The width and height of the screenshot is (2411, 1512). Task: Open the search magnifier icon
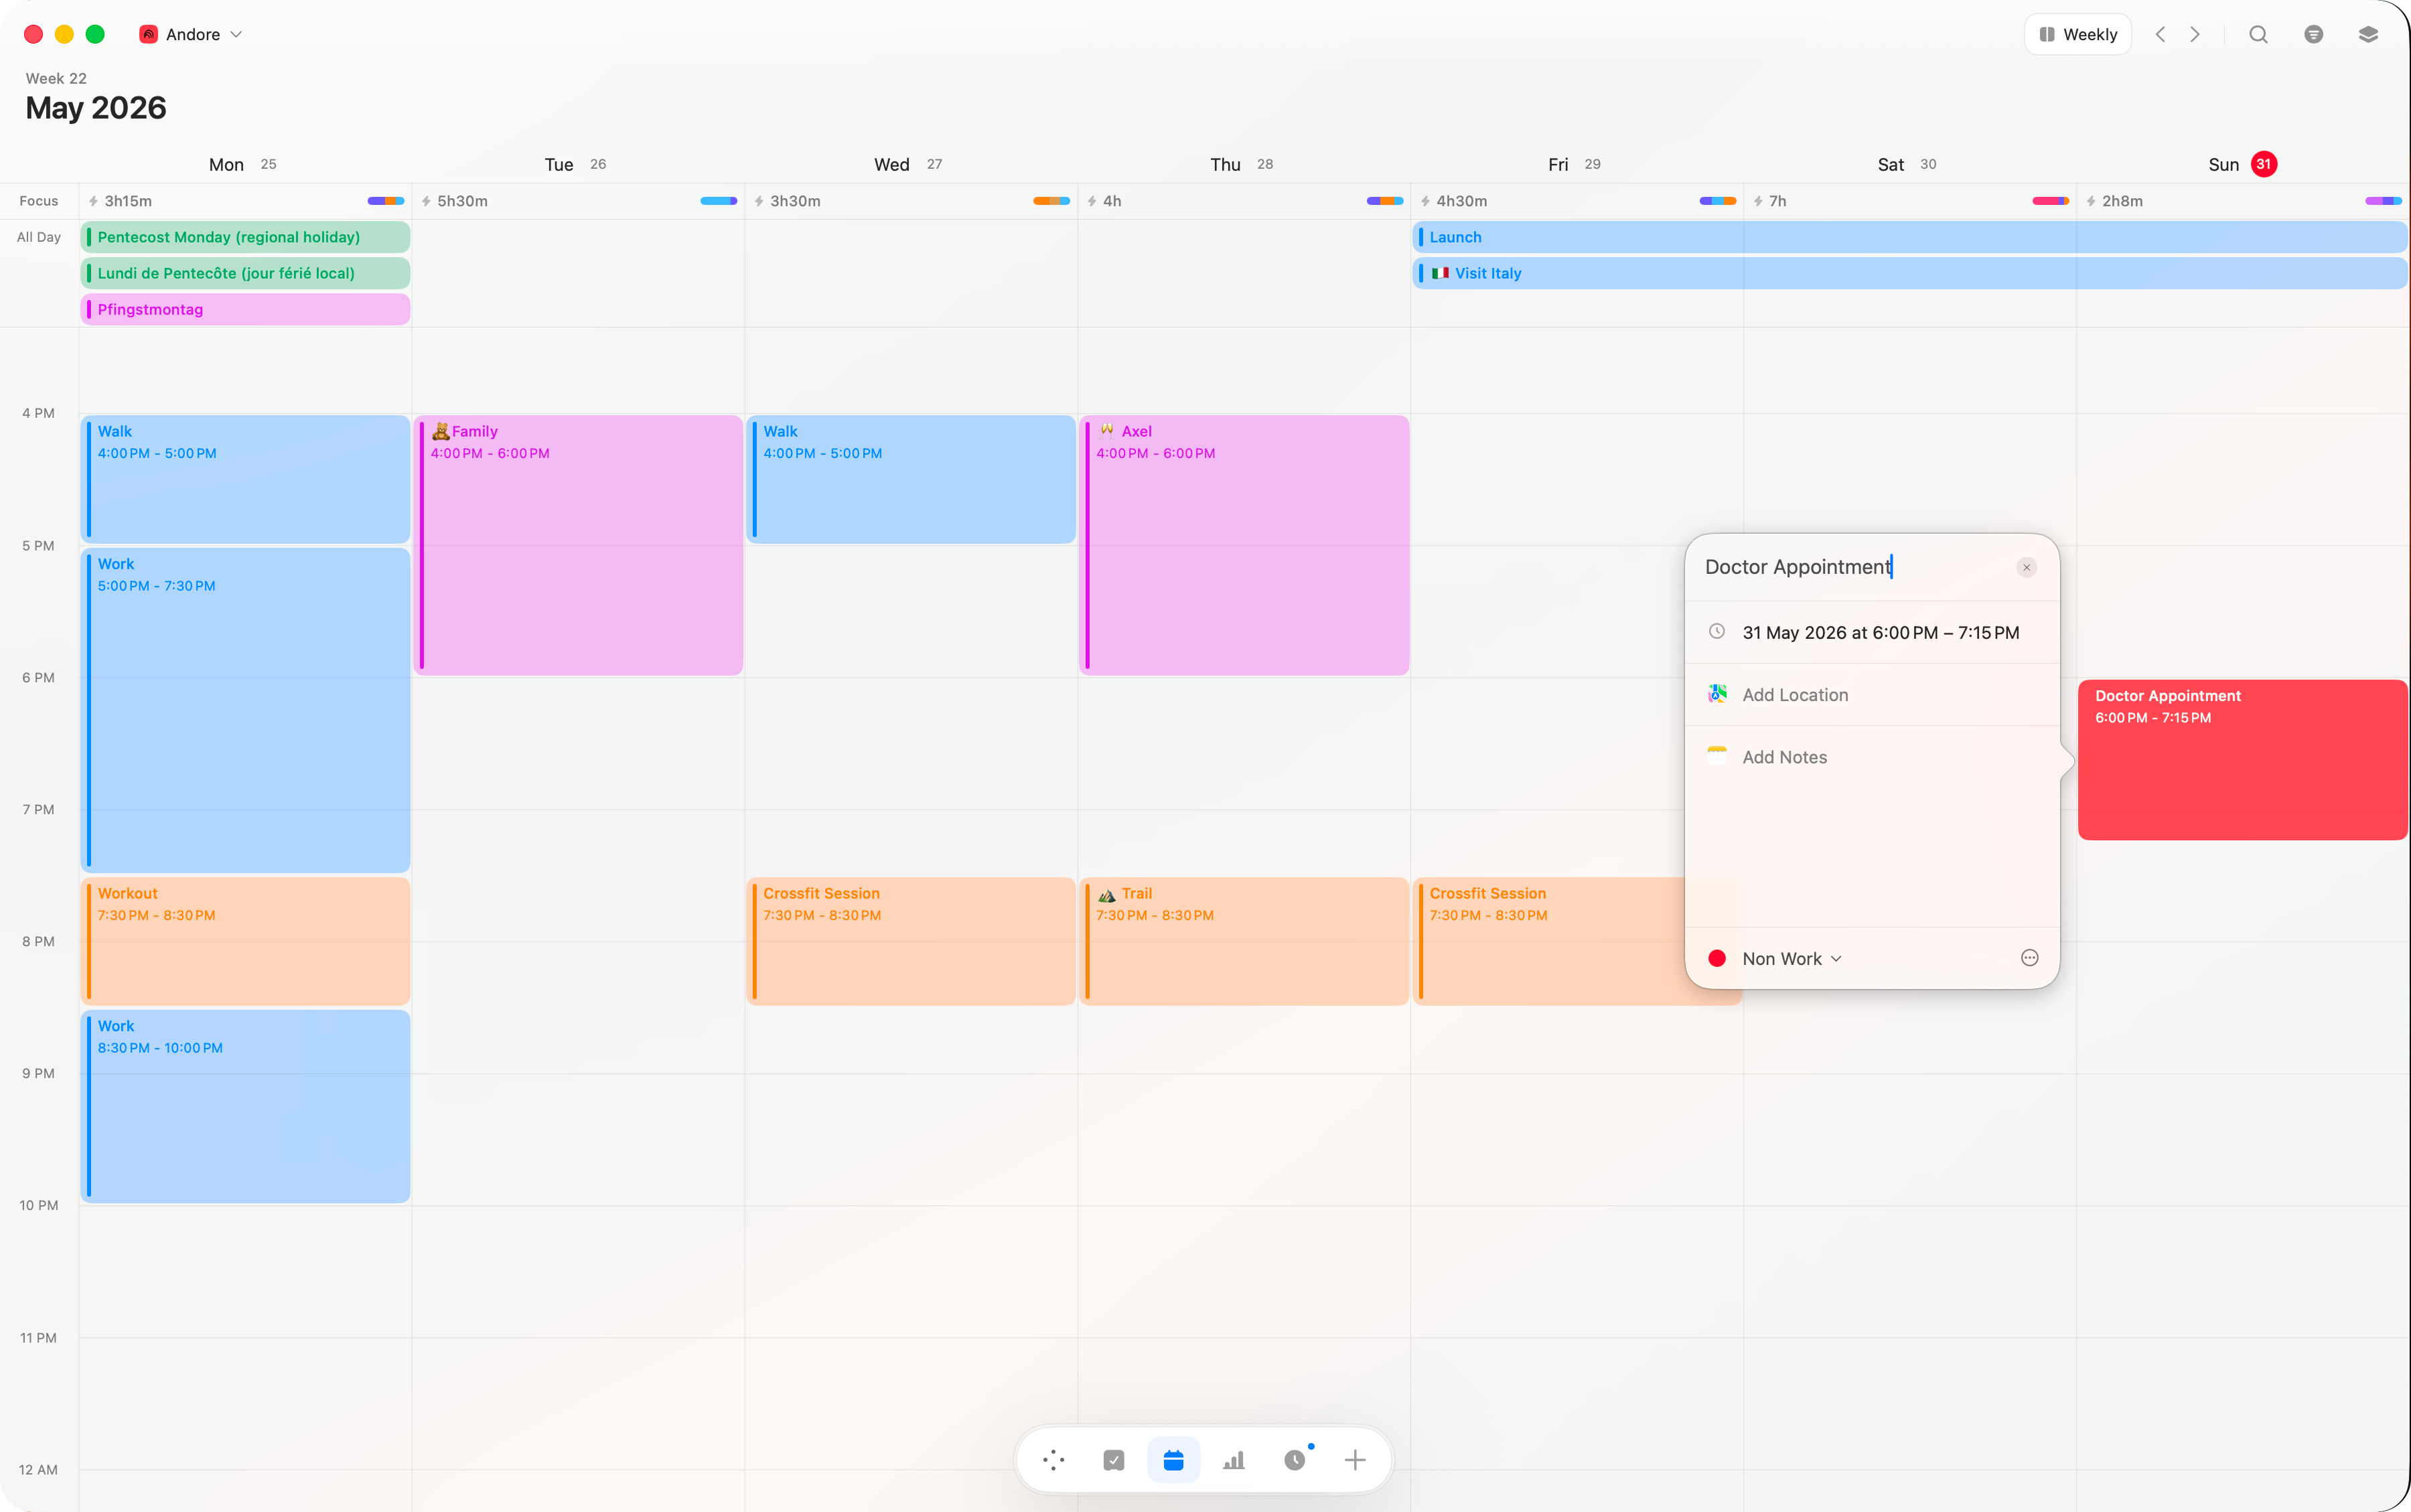[x=2258, y=34]
